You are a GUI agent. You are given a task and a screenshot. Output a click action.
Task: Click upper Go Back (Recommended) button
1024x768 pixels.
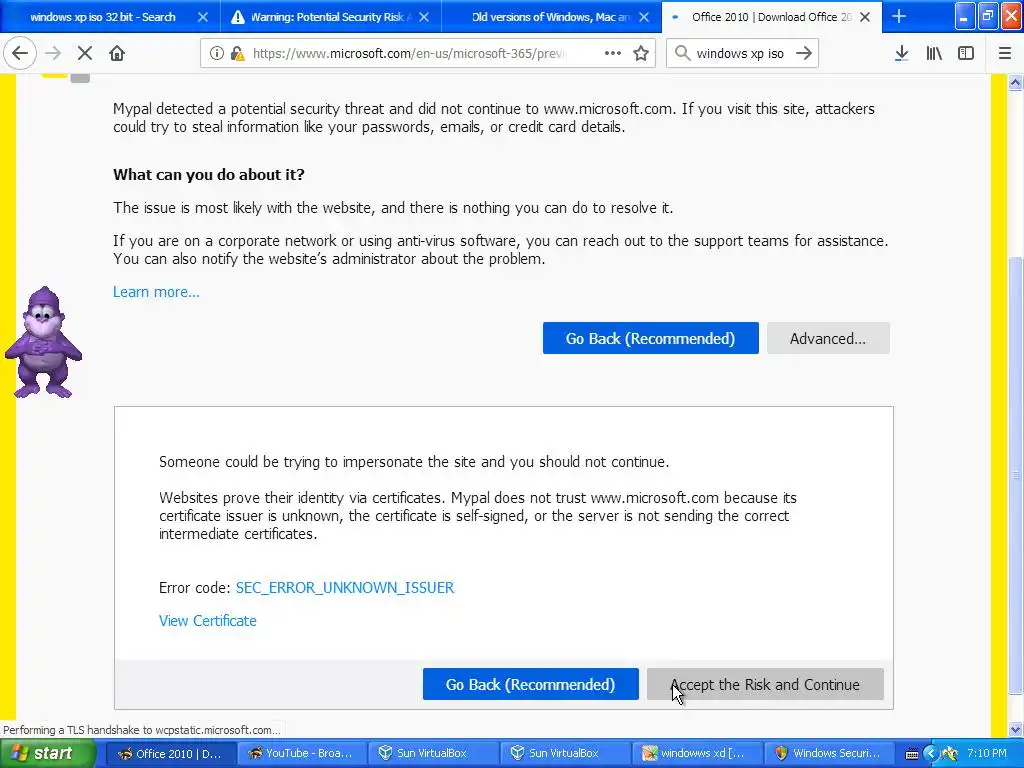[650, 338]
